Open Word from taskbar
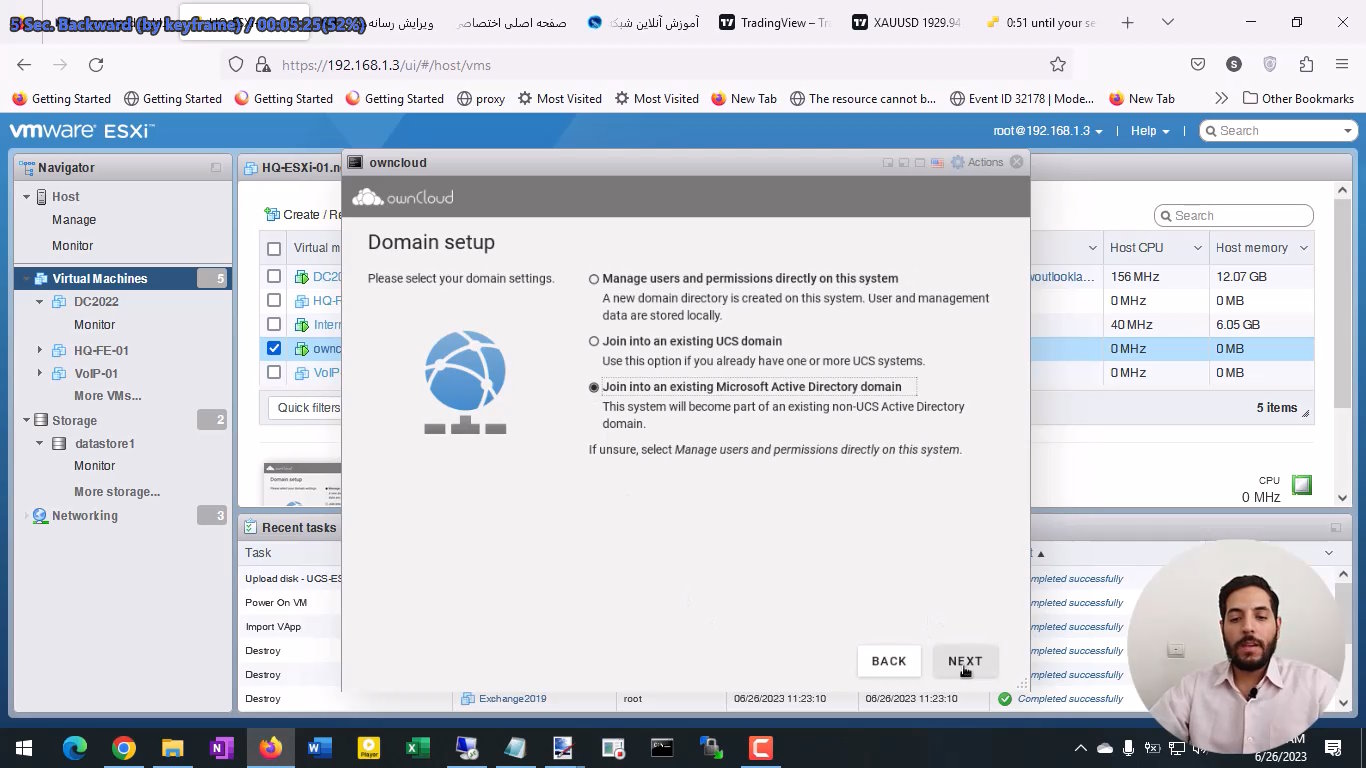The image size is (1366, 768). pyautogui.click(x=319, y=748)
